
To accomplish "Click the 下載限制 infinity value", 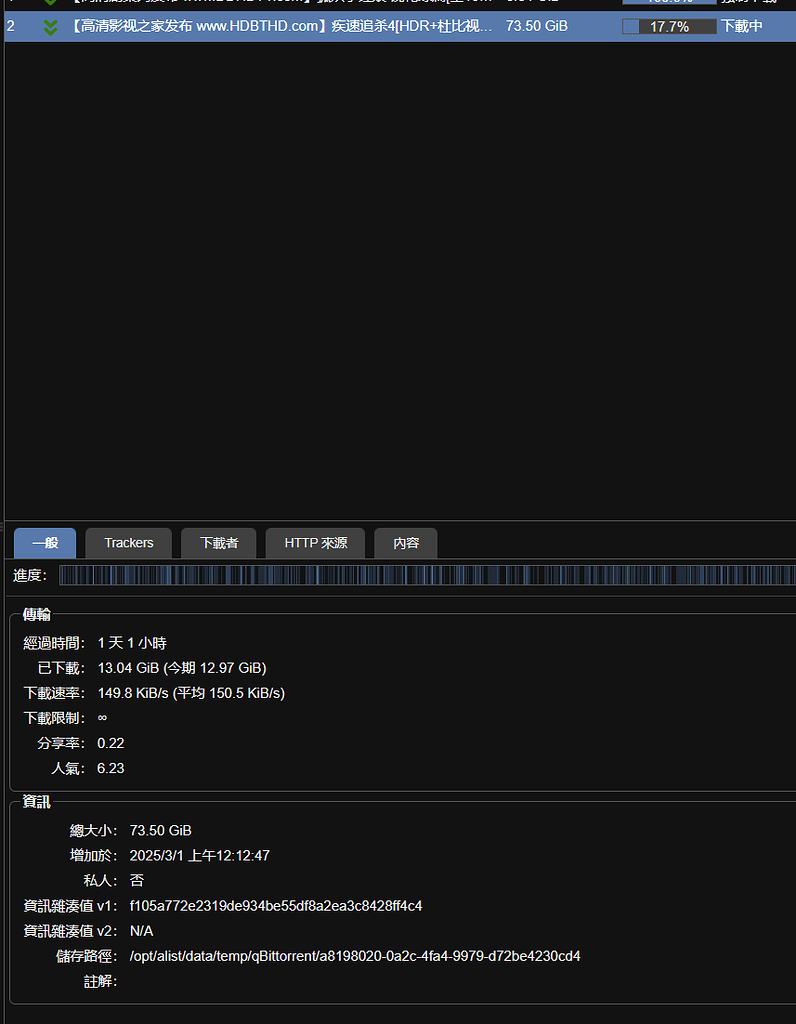I will (103, 718).
